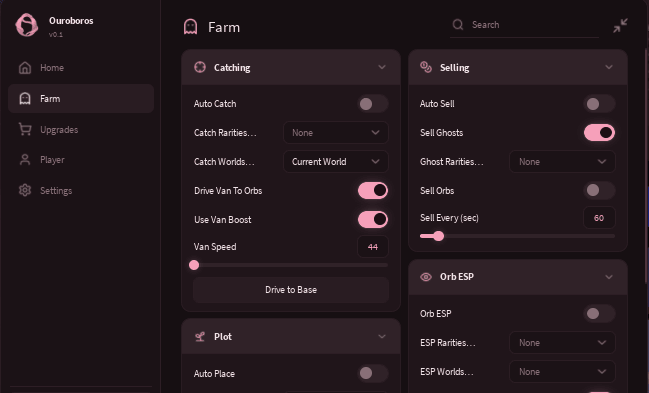Click the Search input field
Viewport: 649px width, 393px height.
pos(525,25)
